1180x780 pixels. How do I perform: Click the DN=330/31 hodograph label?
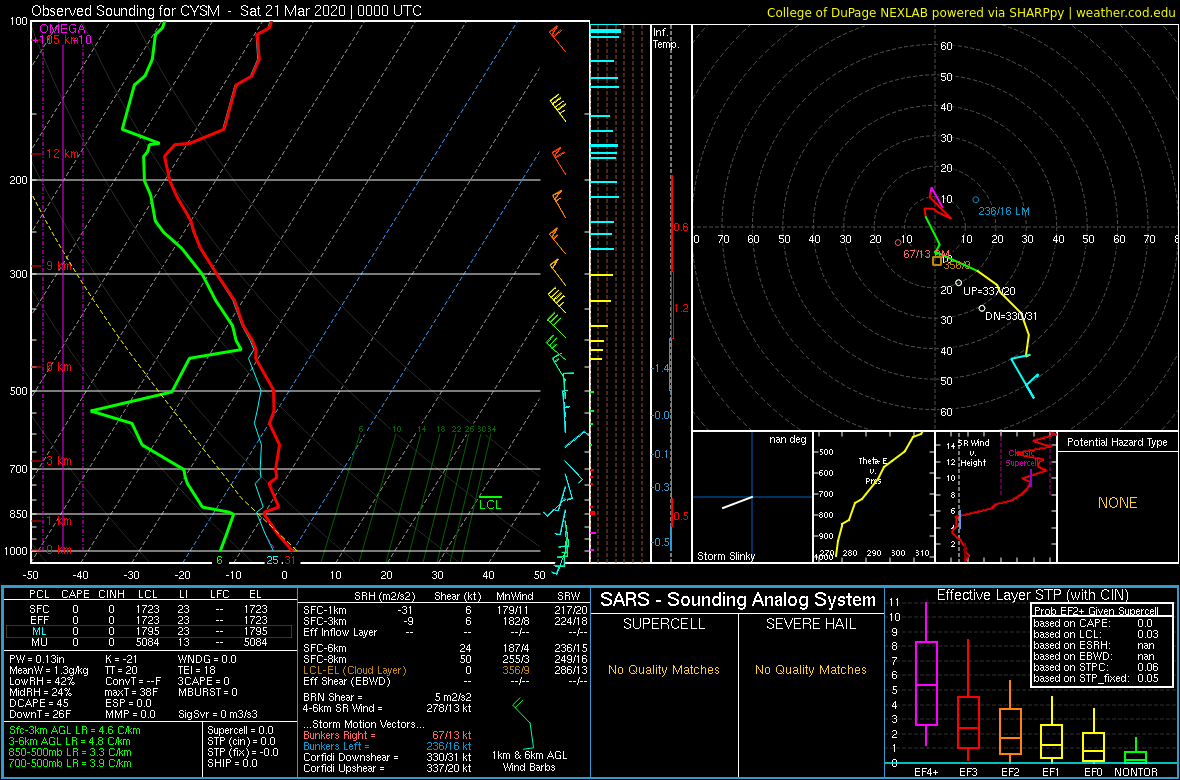tap(1012, 315)
